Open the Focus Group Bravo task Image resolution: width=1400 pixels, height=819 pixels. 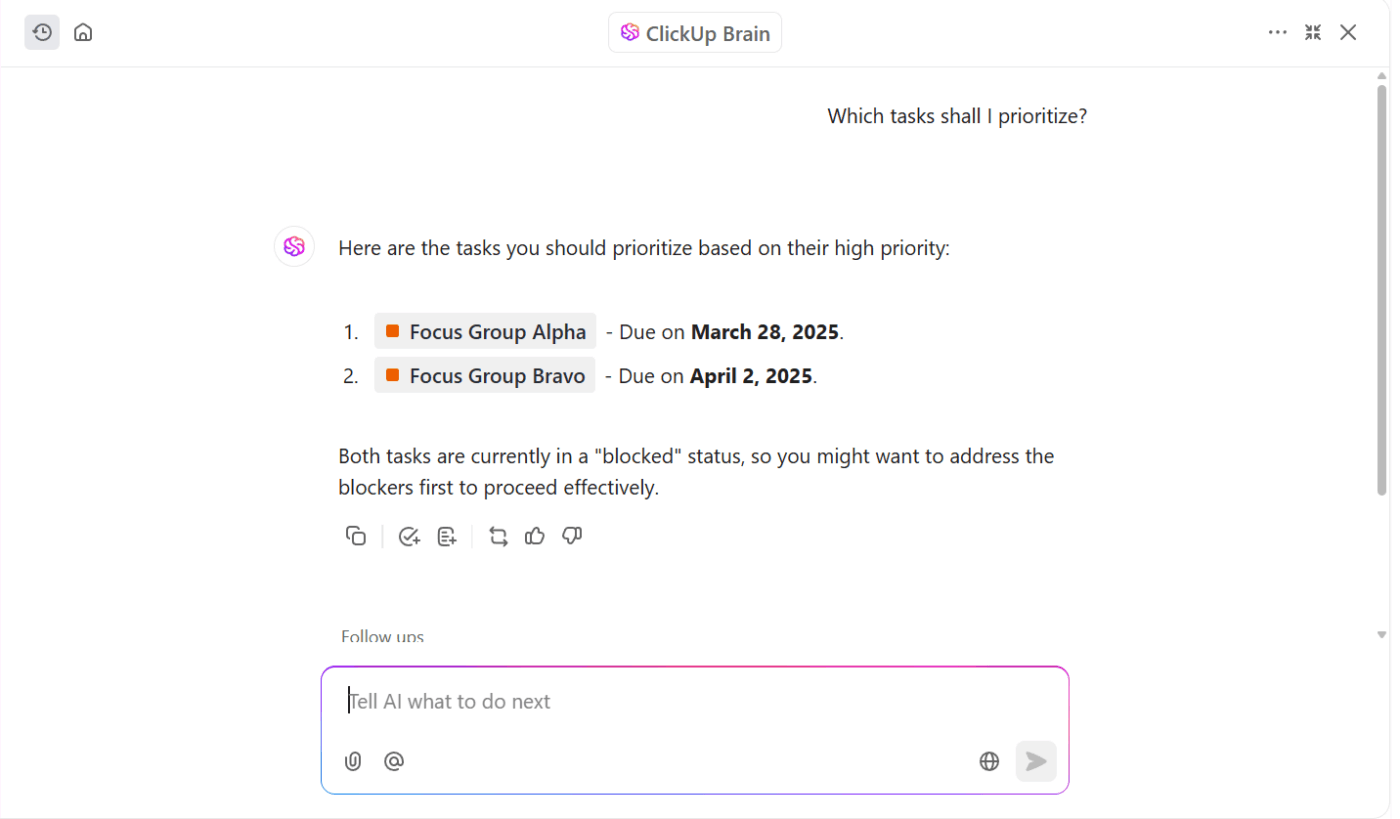point(486,376)
